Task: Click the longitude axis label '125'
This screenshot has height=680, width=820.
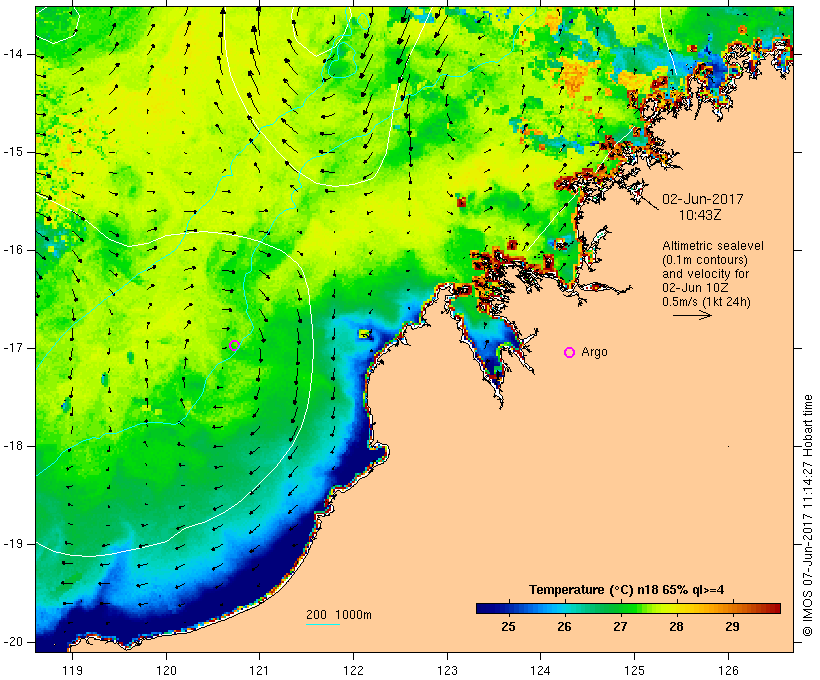Action: (x=634, y=670)
